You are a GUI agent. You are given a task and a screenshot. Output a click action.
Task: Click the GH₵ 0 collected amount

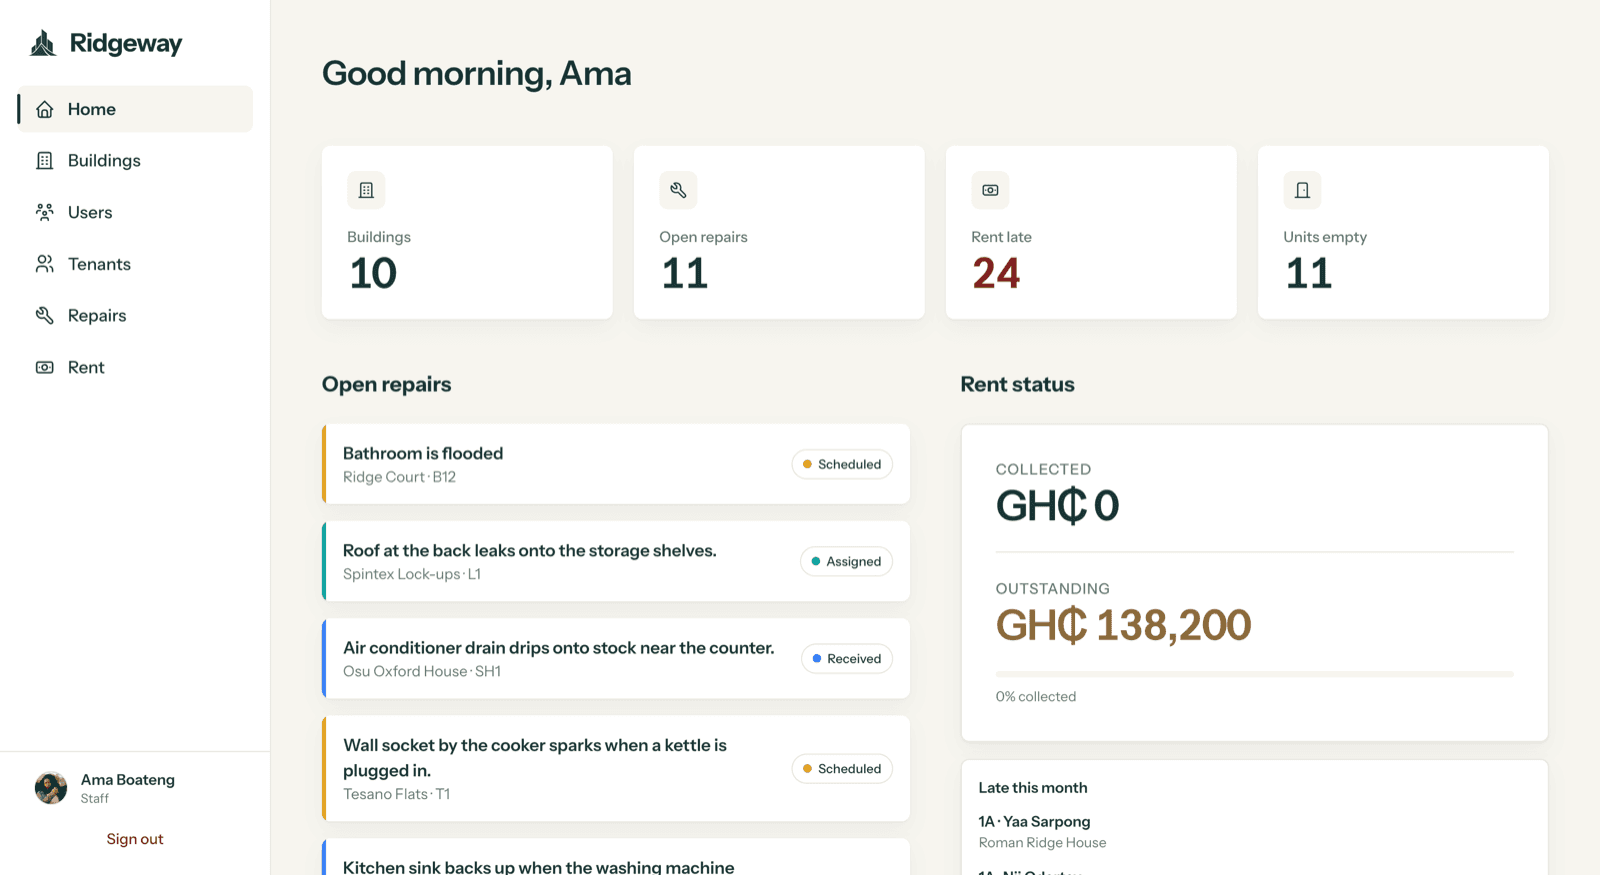point(1057,506)
